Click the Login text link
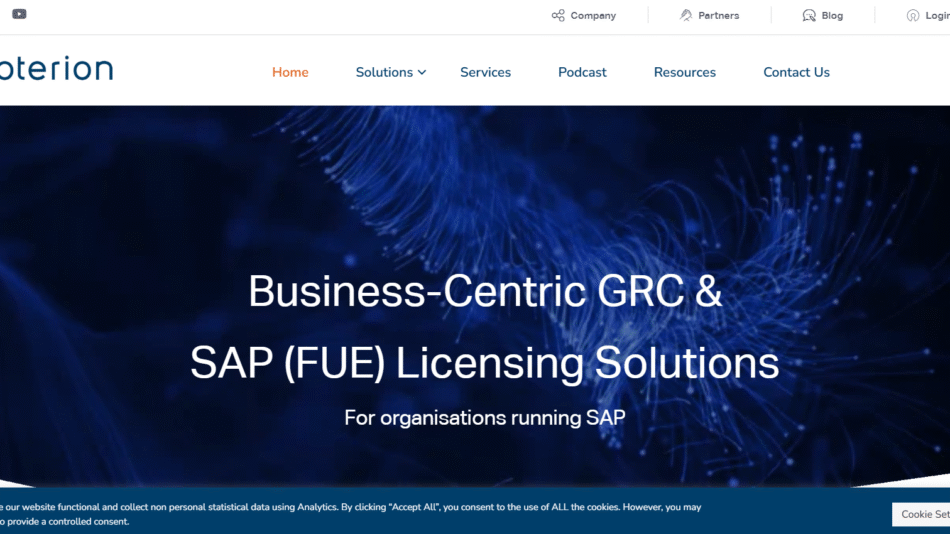950x534 pixels. [x=937, y=16]
